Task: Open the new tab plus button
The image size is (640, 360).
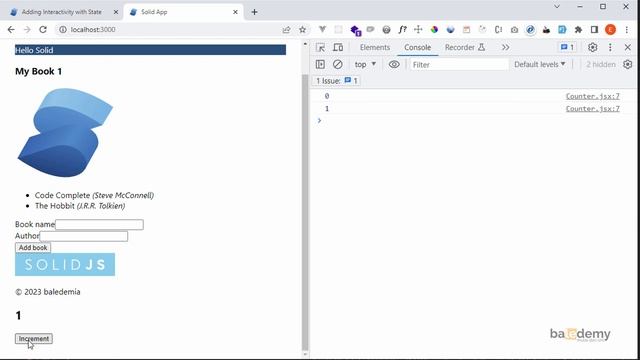Action: tap(254, 12)
